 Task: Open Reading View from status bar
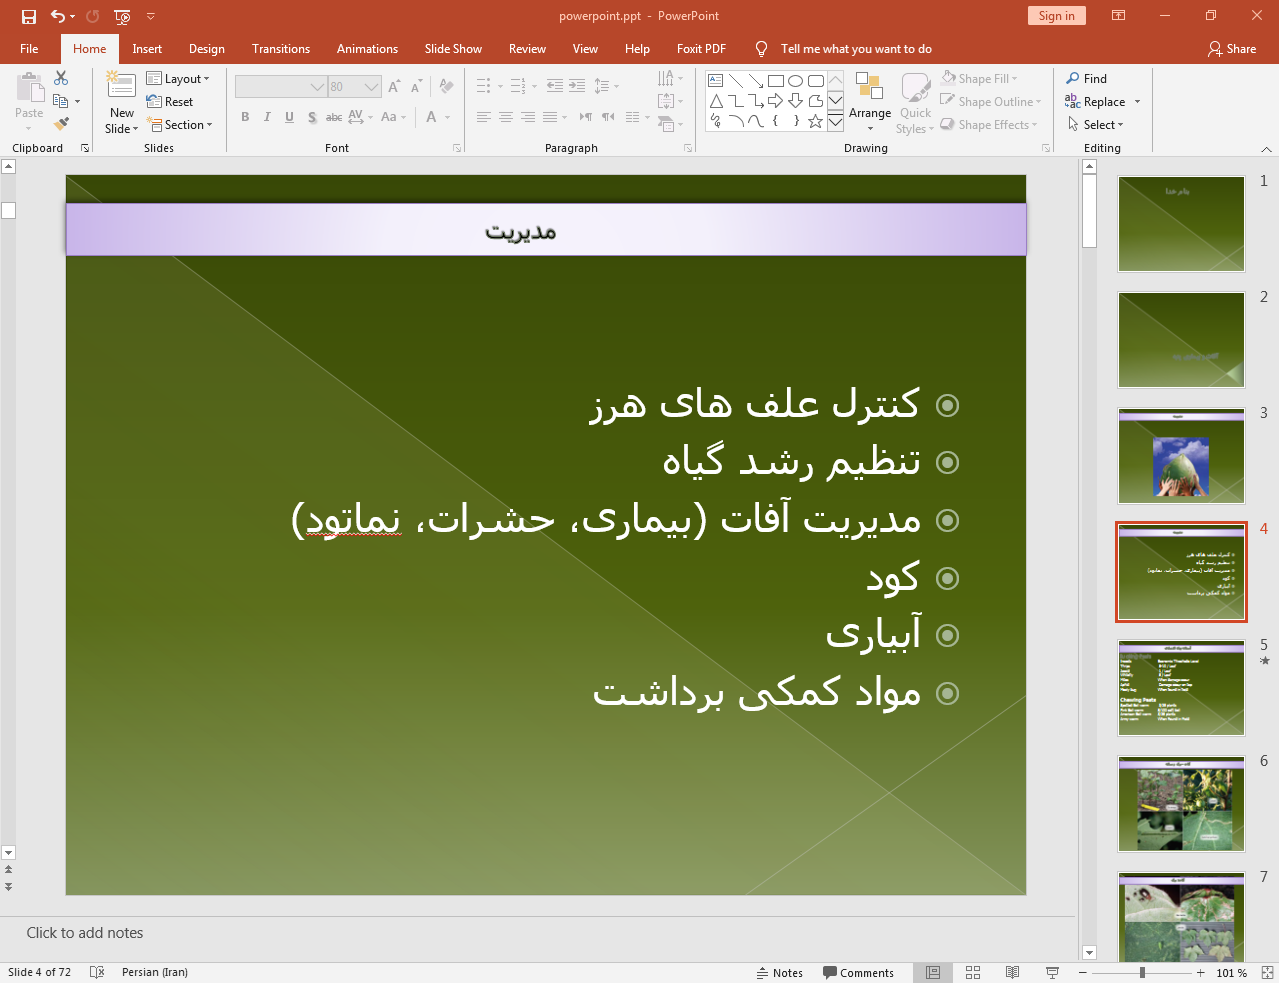click(x=1012, y=972)
